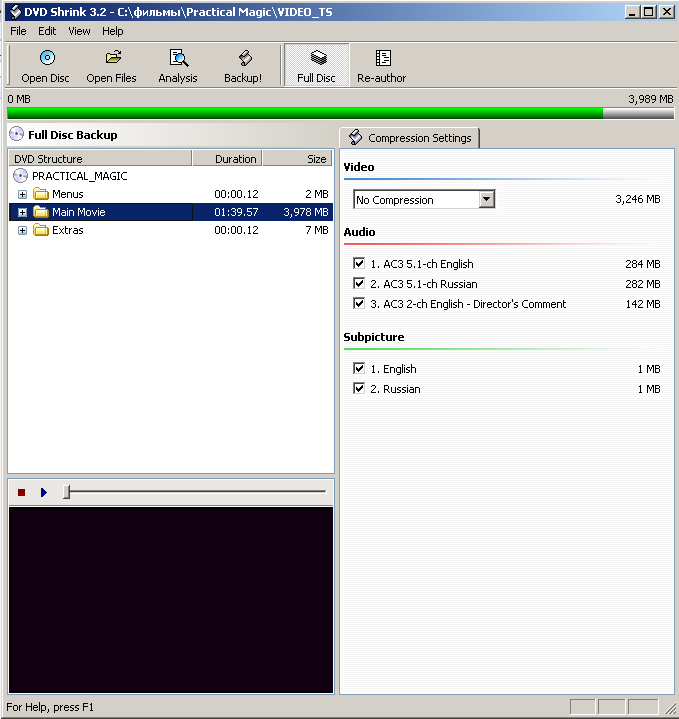Uncheck Director's Comment audio track
679x719 pixels.
pyautogui.click(x=359, y=303)
